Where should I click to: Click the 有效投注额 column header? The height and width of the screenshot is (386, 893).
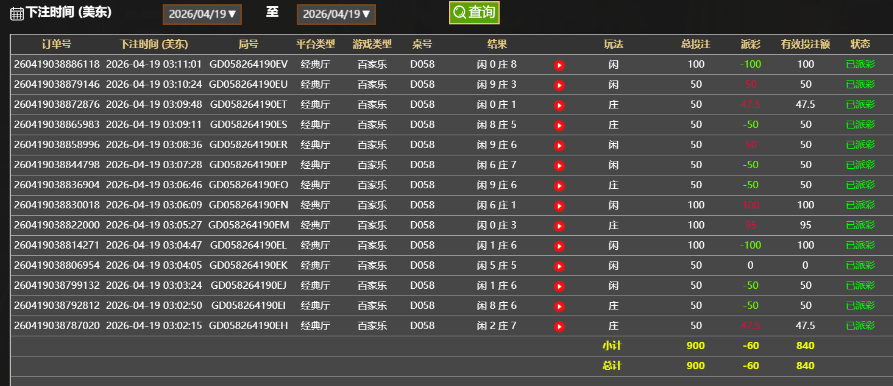805,44
